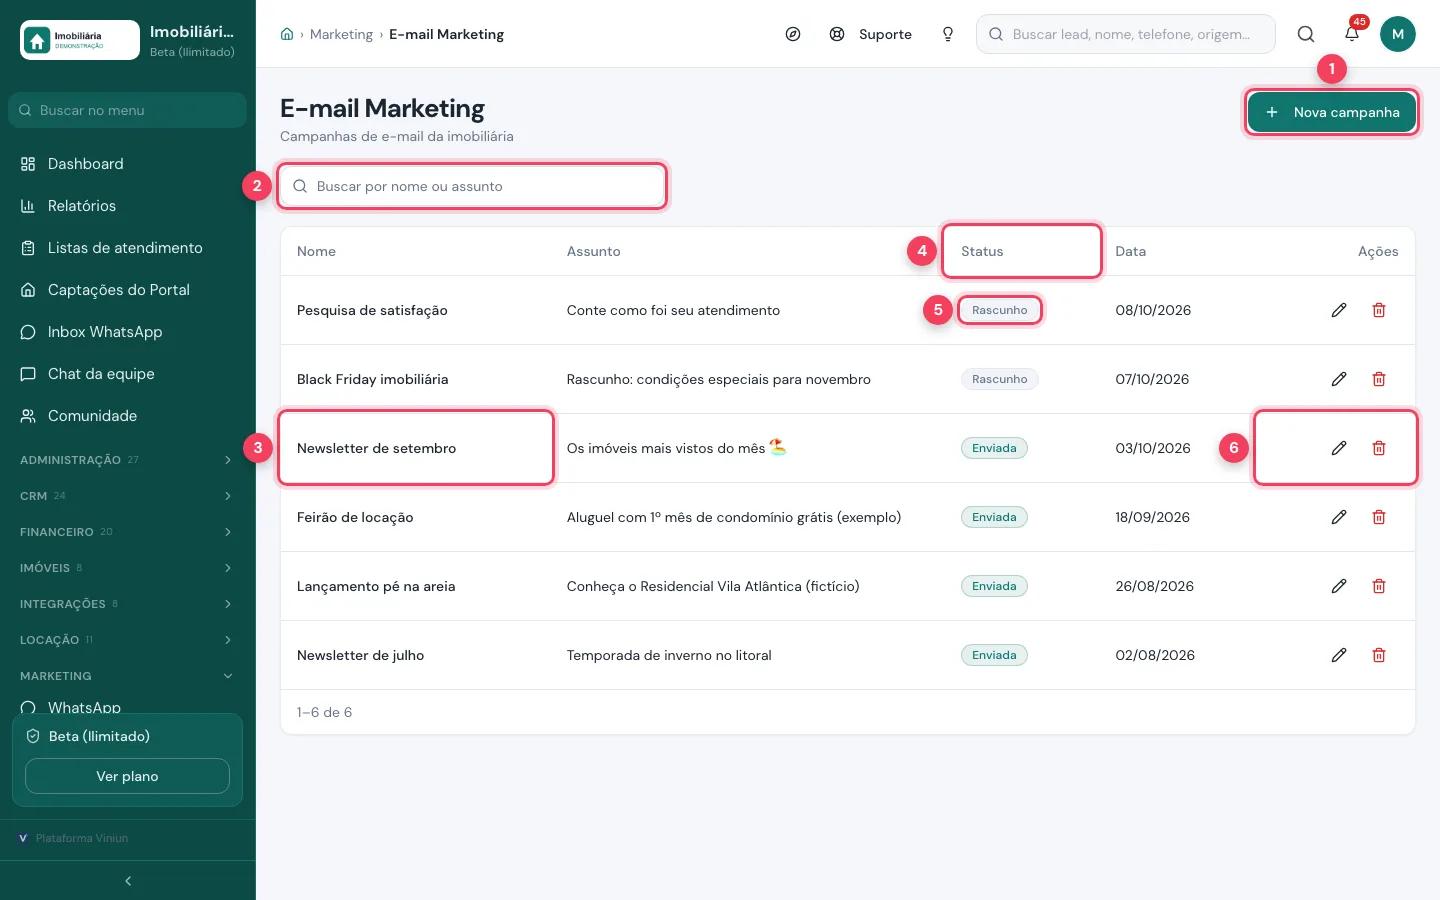Go to Inbox WhatsApp

[128, 332]
